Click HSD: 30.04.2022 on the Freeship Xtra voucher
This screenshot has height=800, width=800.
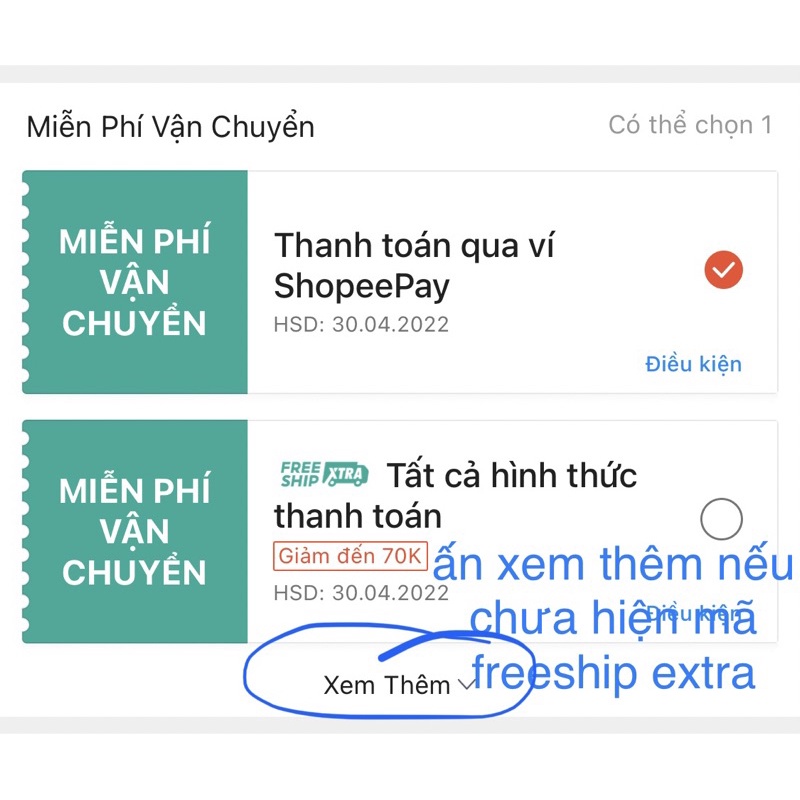361,593
